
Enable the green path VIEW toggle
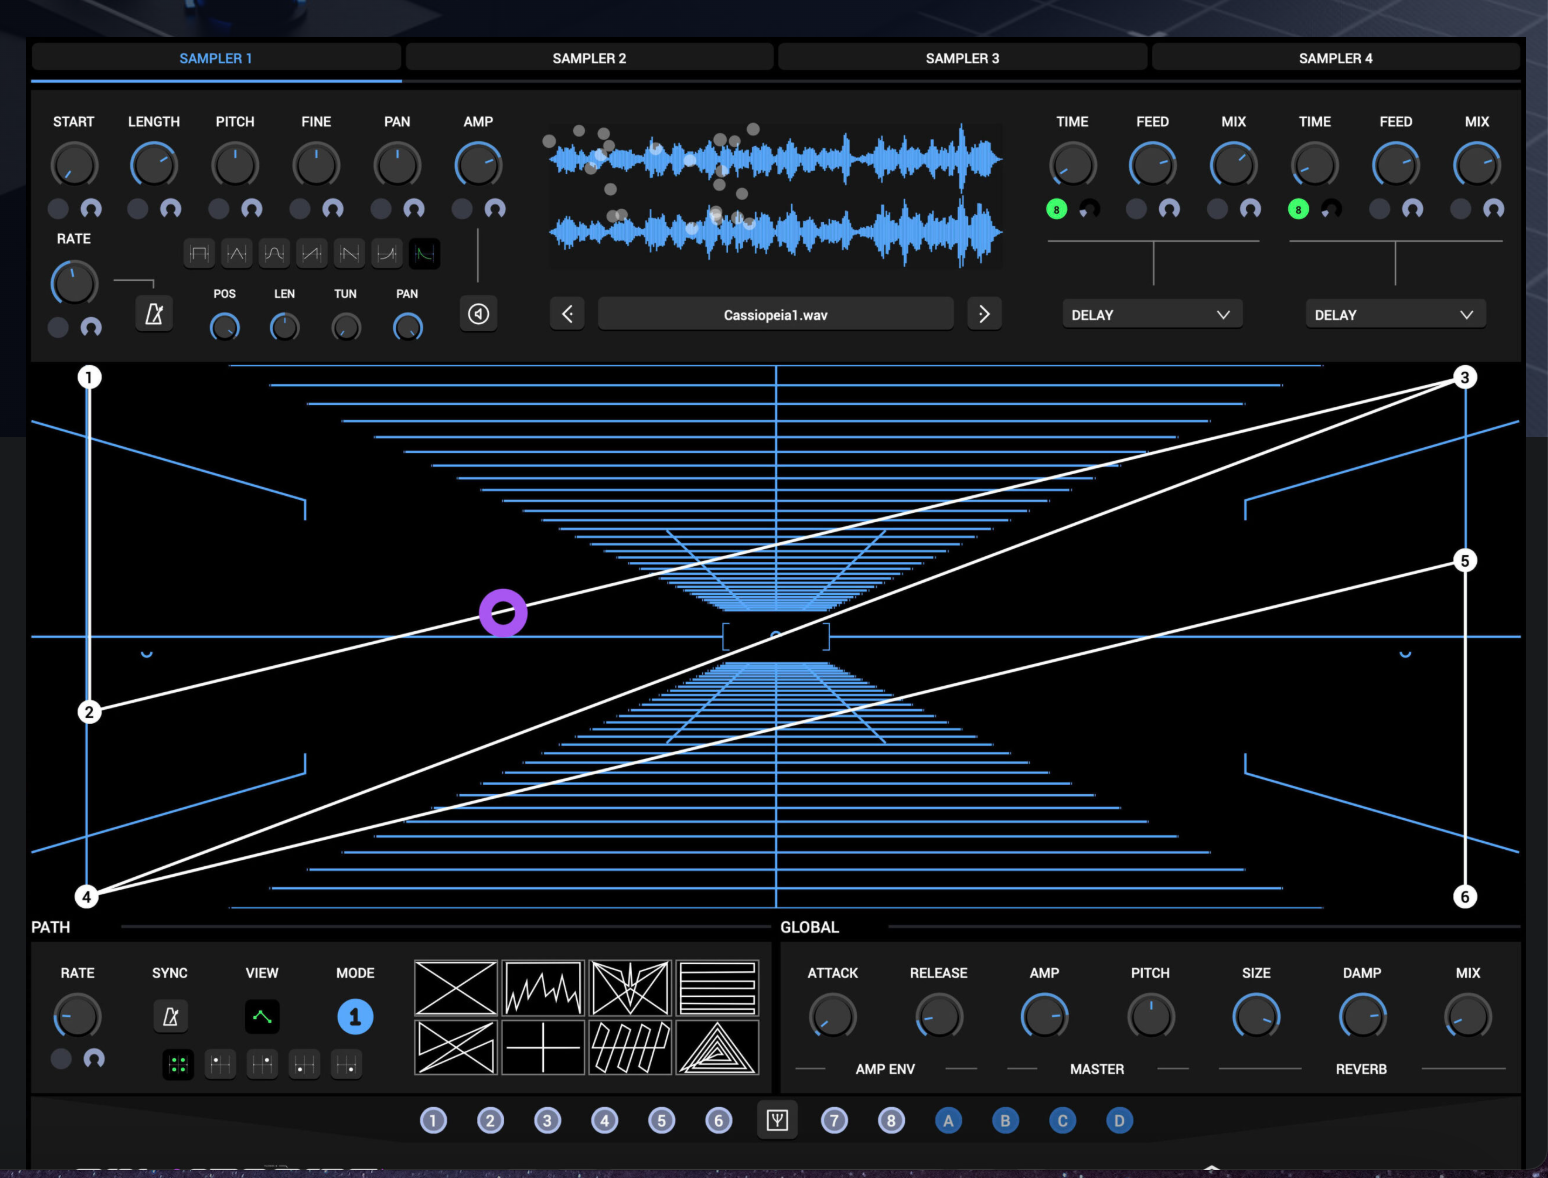click(261, 1016)
